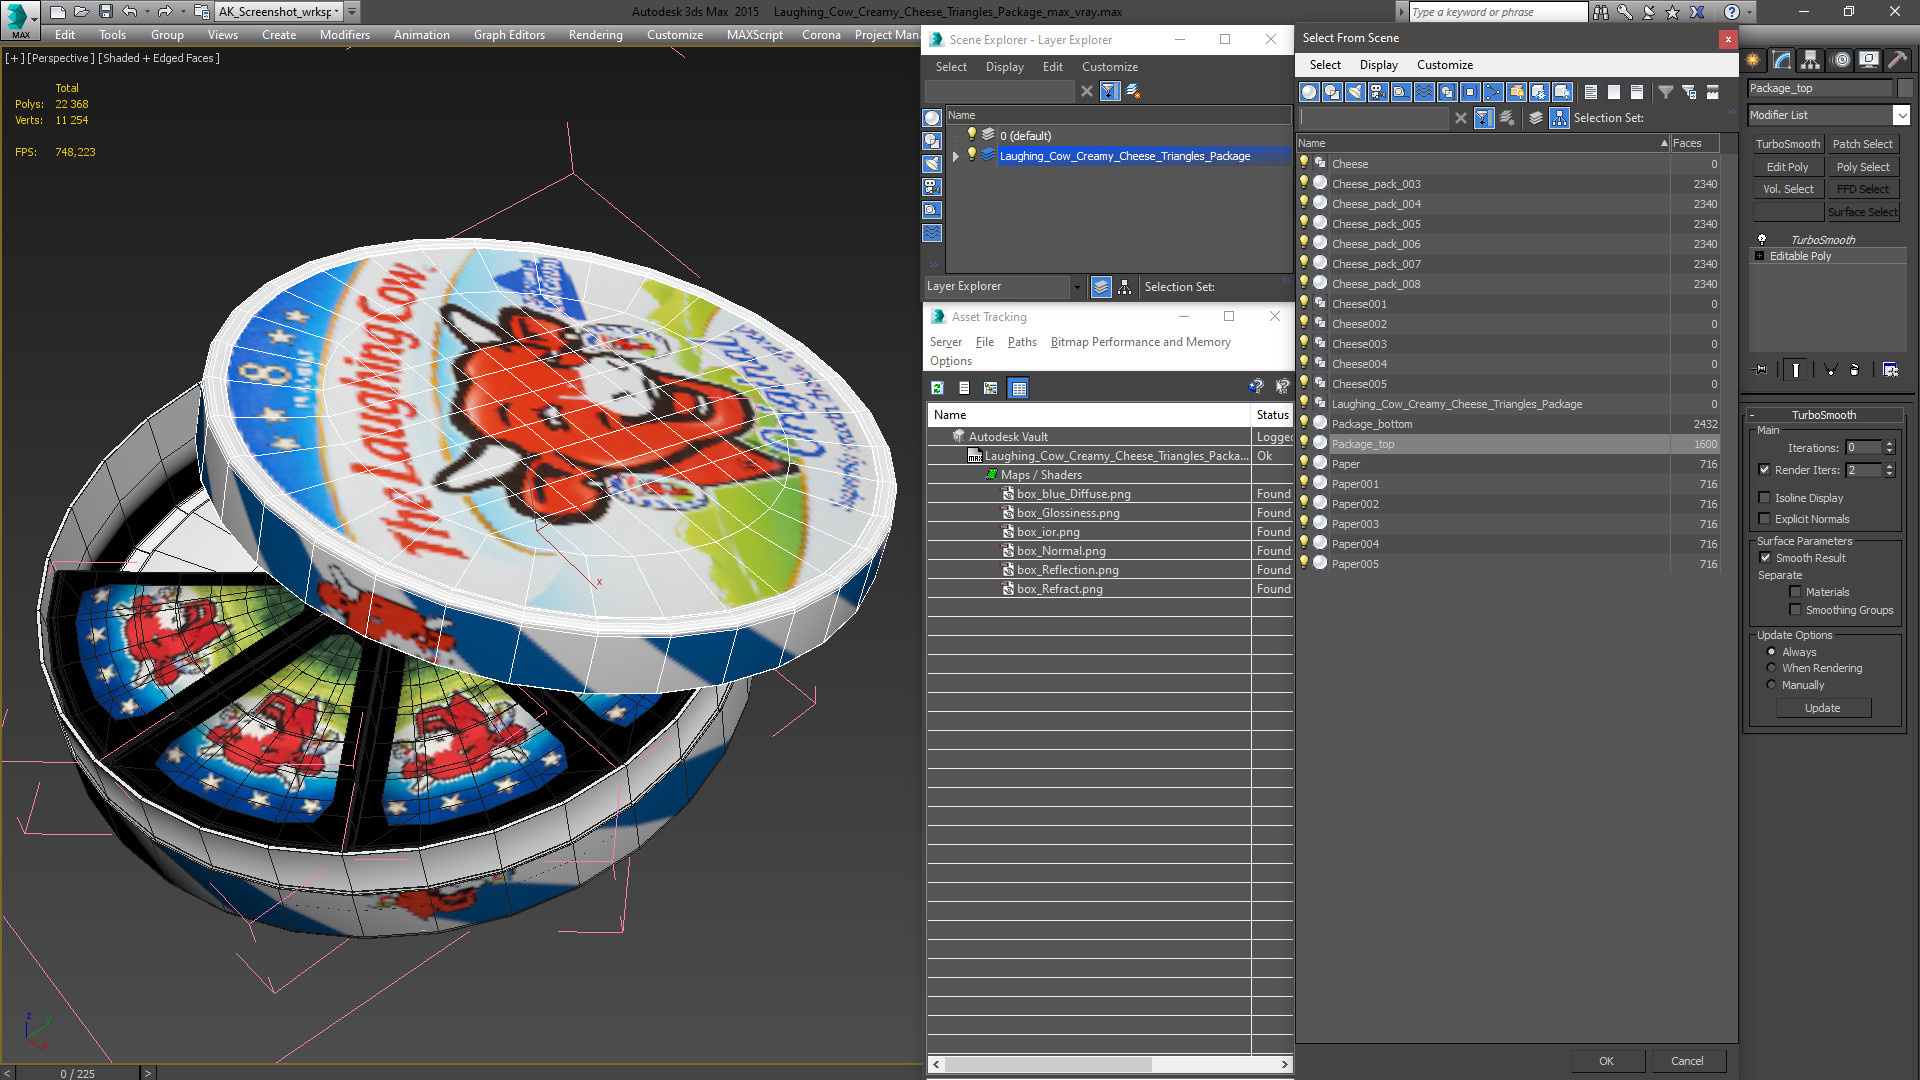Open Graph Editors menu
The image size is (1920, 1080).
[509, 35]
